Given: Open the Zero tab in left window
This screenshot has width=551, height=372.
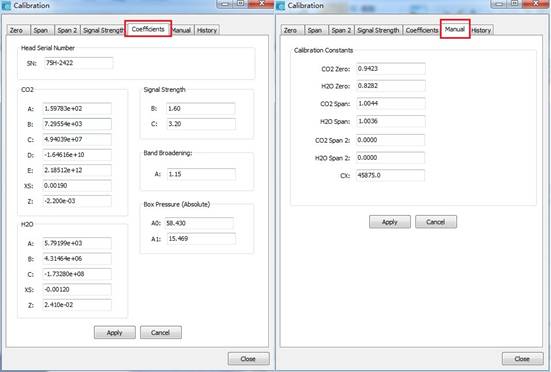Looking at the screenshot, I should coord(17,31).
